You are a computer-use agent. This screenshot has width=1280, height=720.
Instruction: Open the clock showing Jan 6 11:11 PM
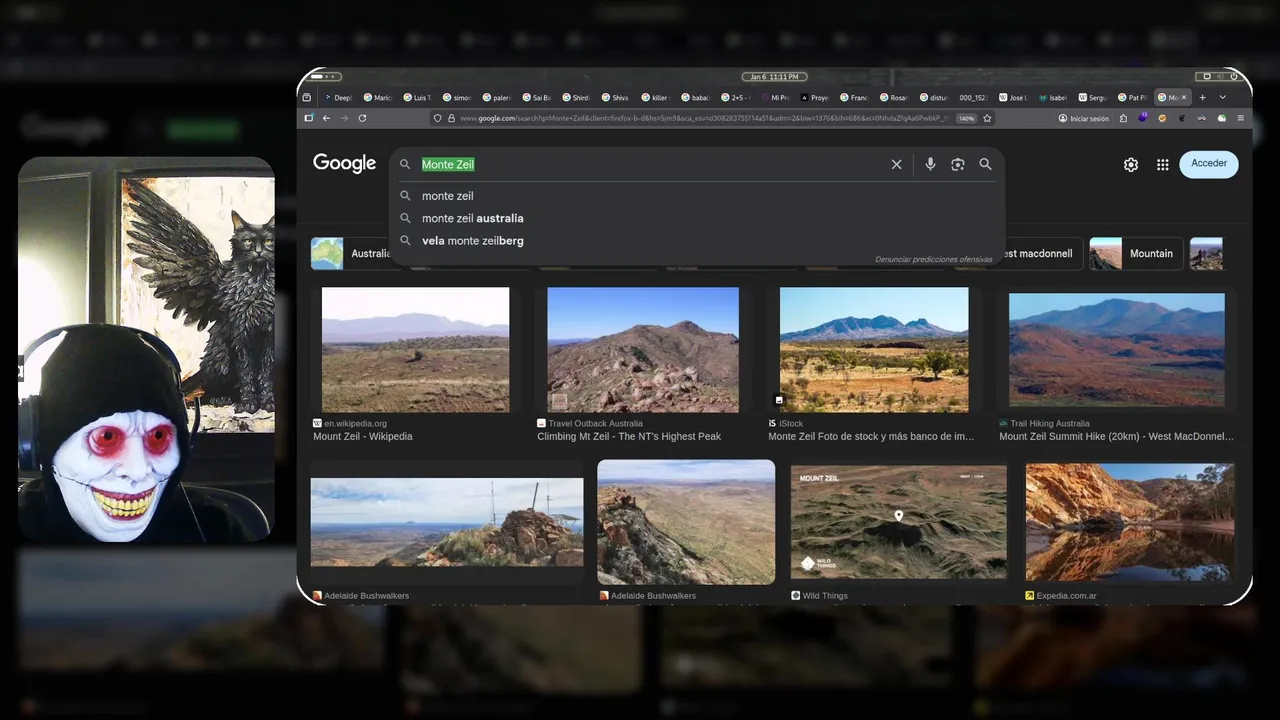774,77
